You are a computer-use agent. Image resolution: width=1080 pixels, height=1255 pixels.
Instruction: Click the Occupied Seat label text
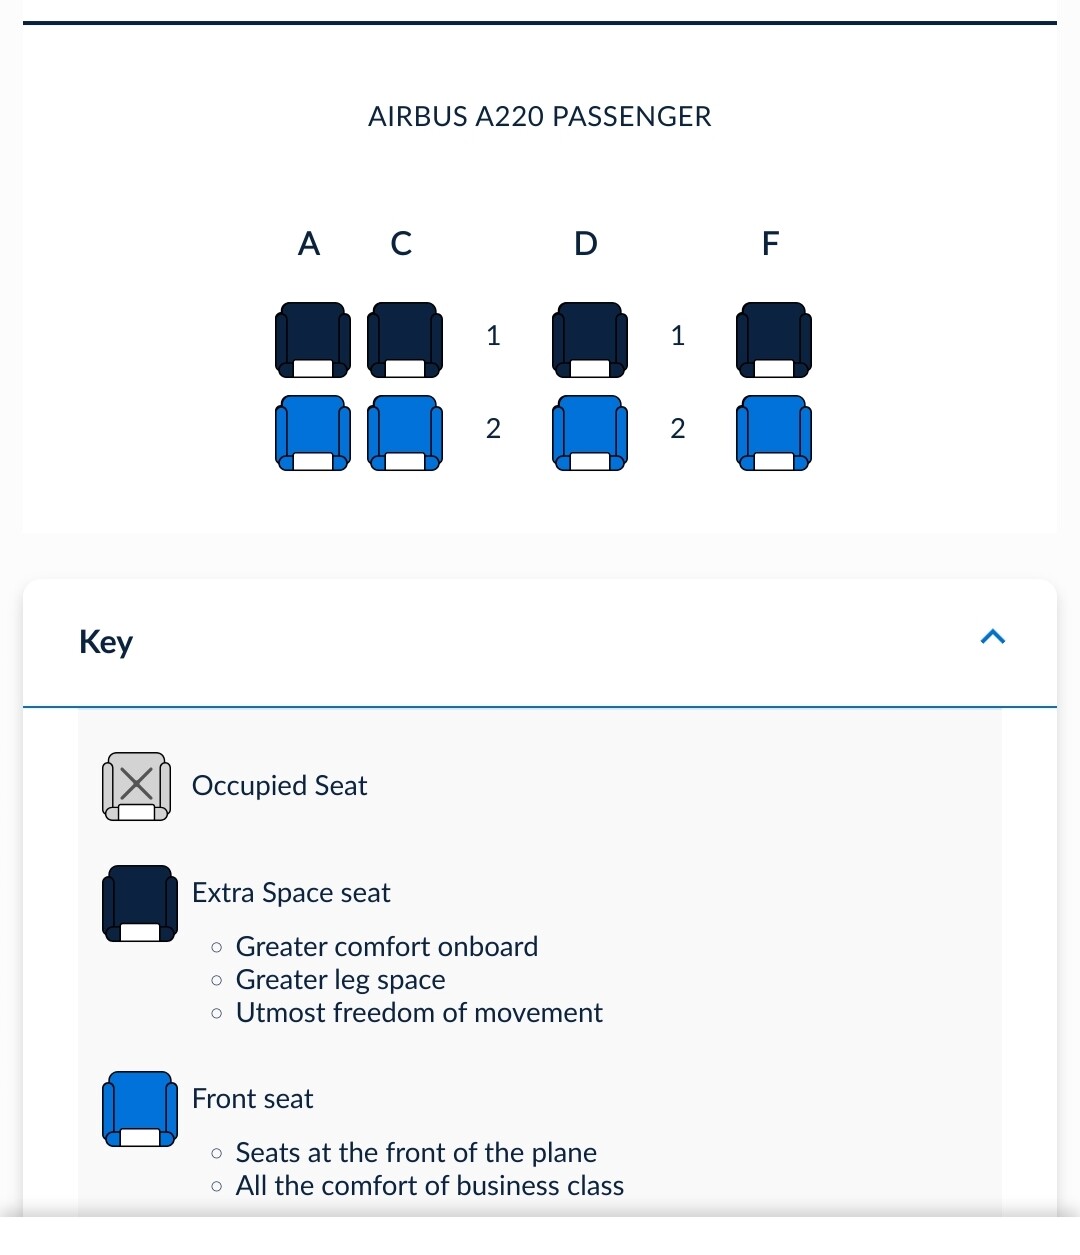280,786
